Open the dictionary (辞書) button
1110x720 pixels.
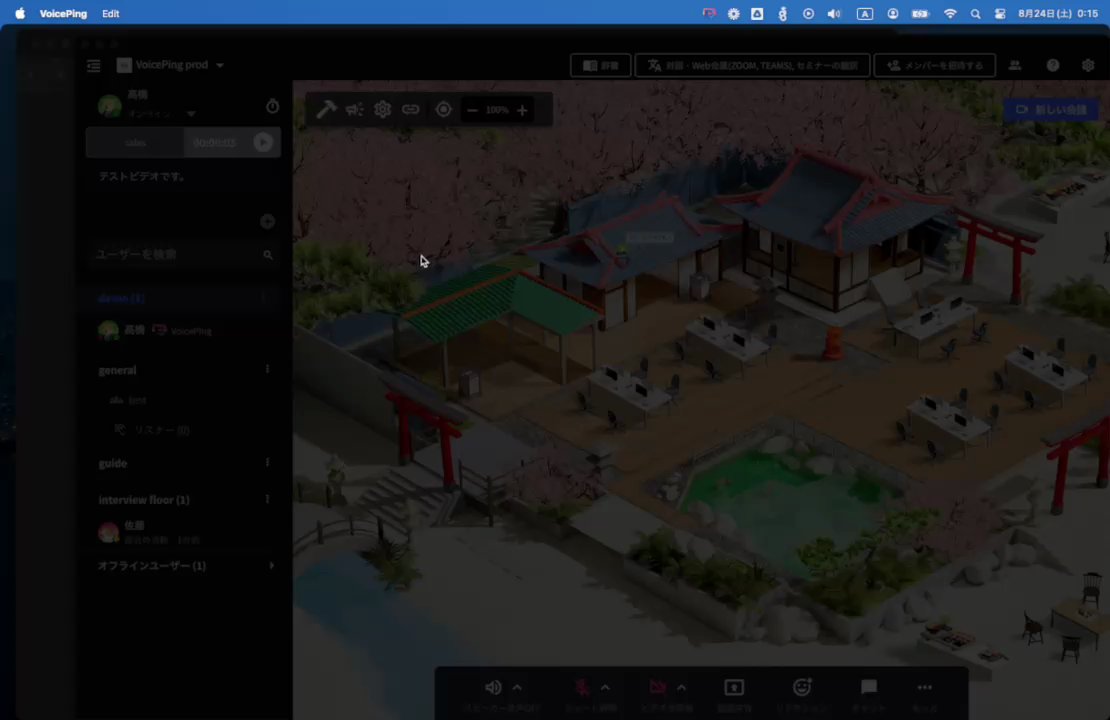[600, 66]
